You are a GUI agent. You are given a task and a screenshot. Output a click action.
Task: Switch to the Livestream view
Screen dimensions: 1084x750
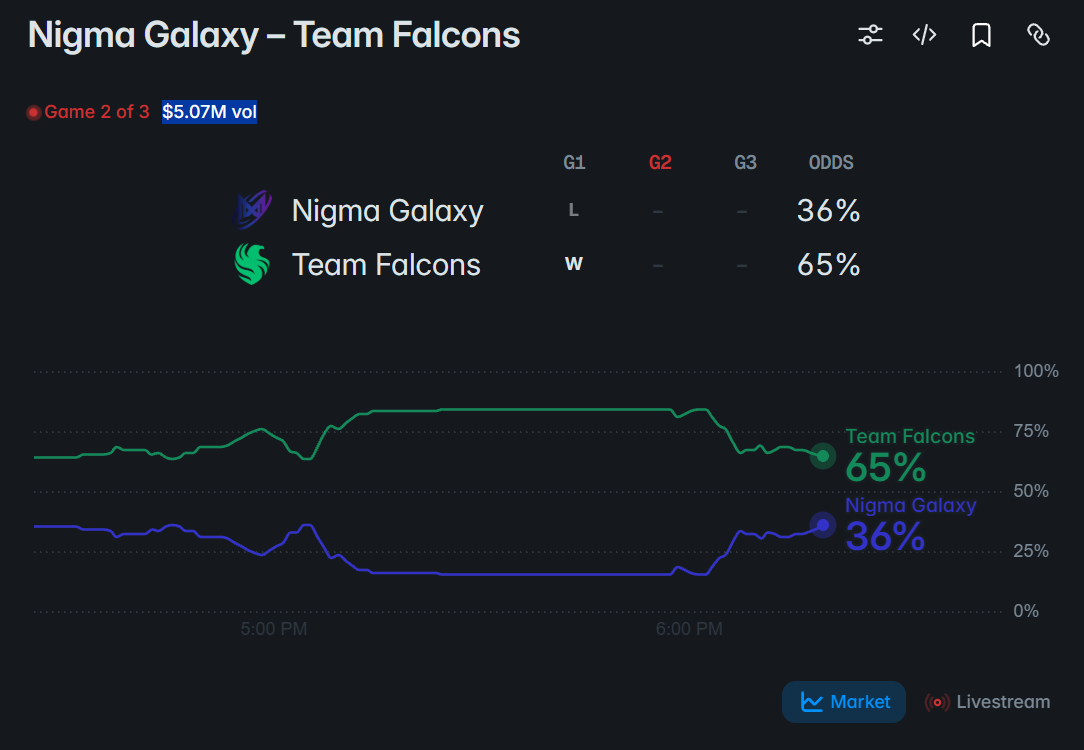(x=987, y=702)
